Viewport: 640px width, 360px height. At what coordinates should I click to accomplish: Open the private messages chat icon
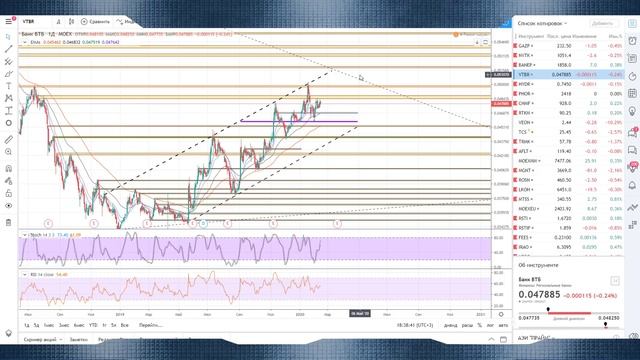click(x=632, y=150)
